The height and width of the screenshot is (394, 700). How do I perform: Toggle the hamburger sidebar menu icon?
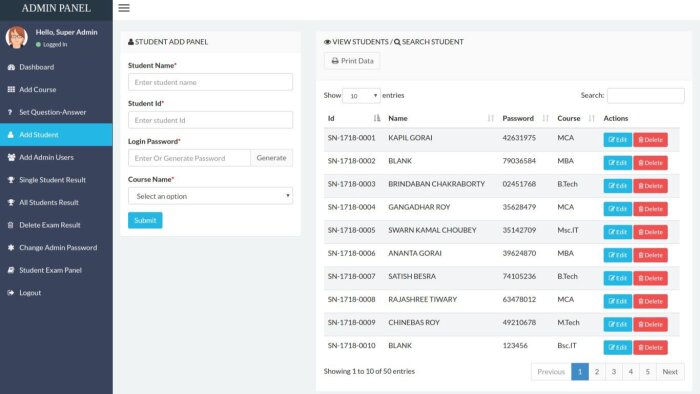124,8
